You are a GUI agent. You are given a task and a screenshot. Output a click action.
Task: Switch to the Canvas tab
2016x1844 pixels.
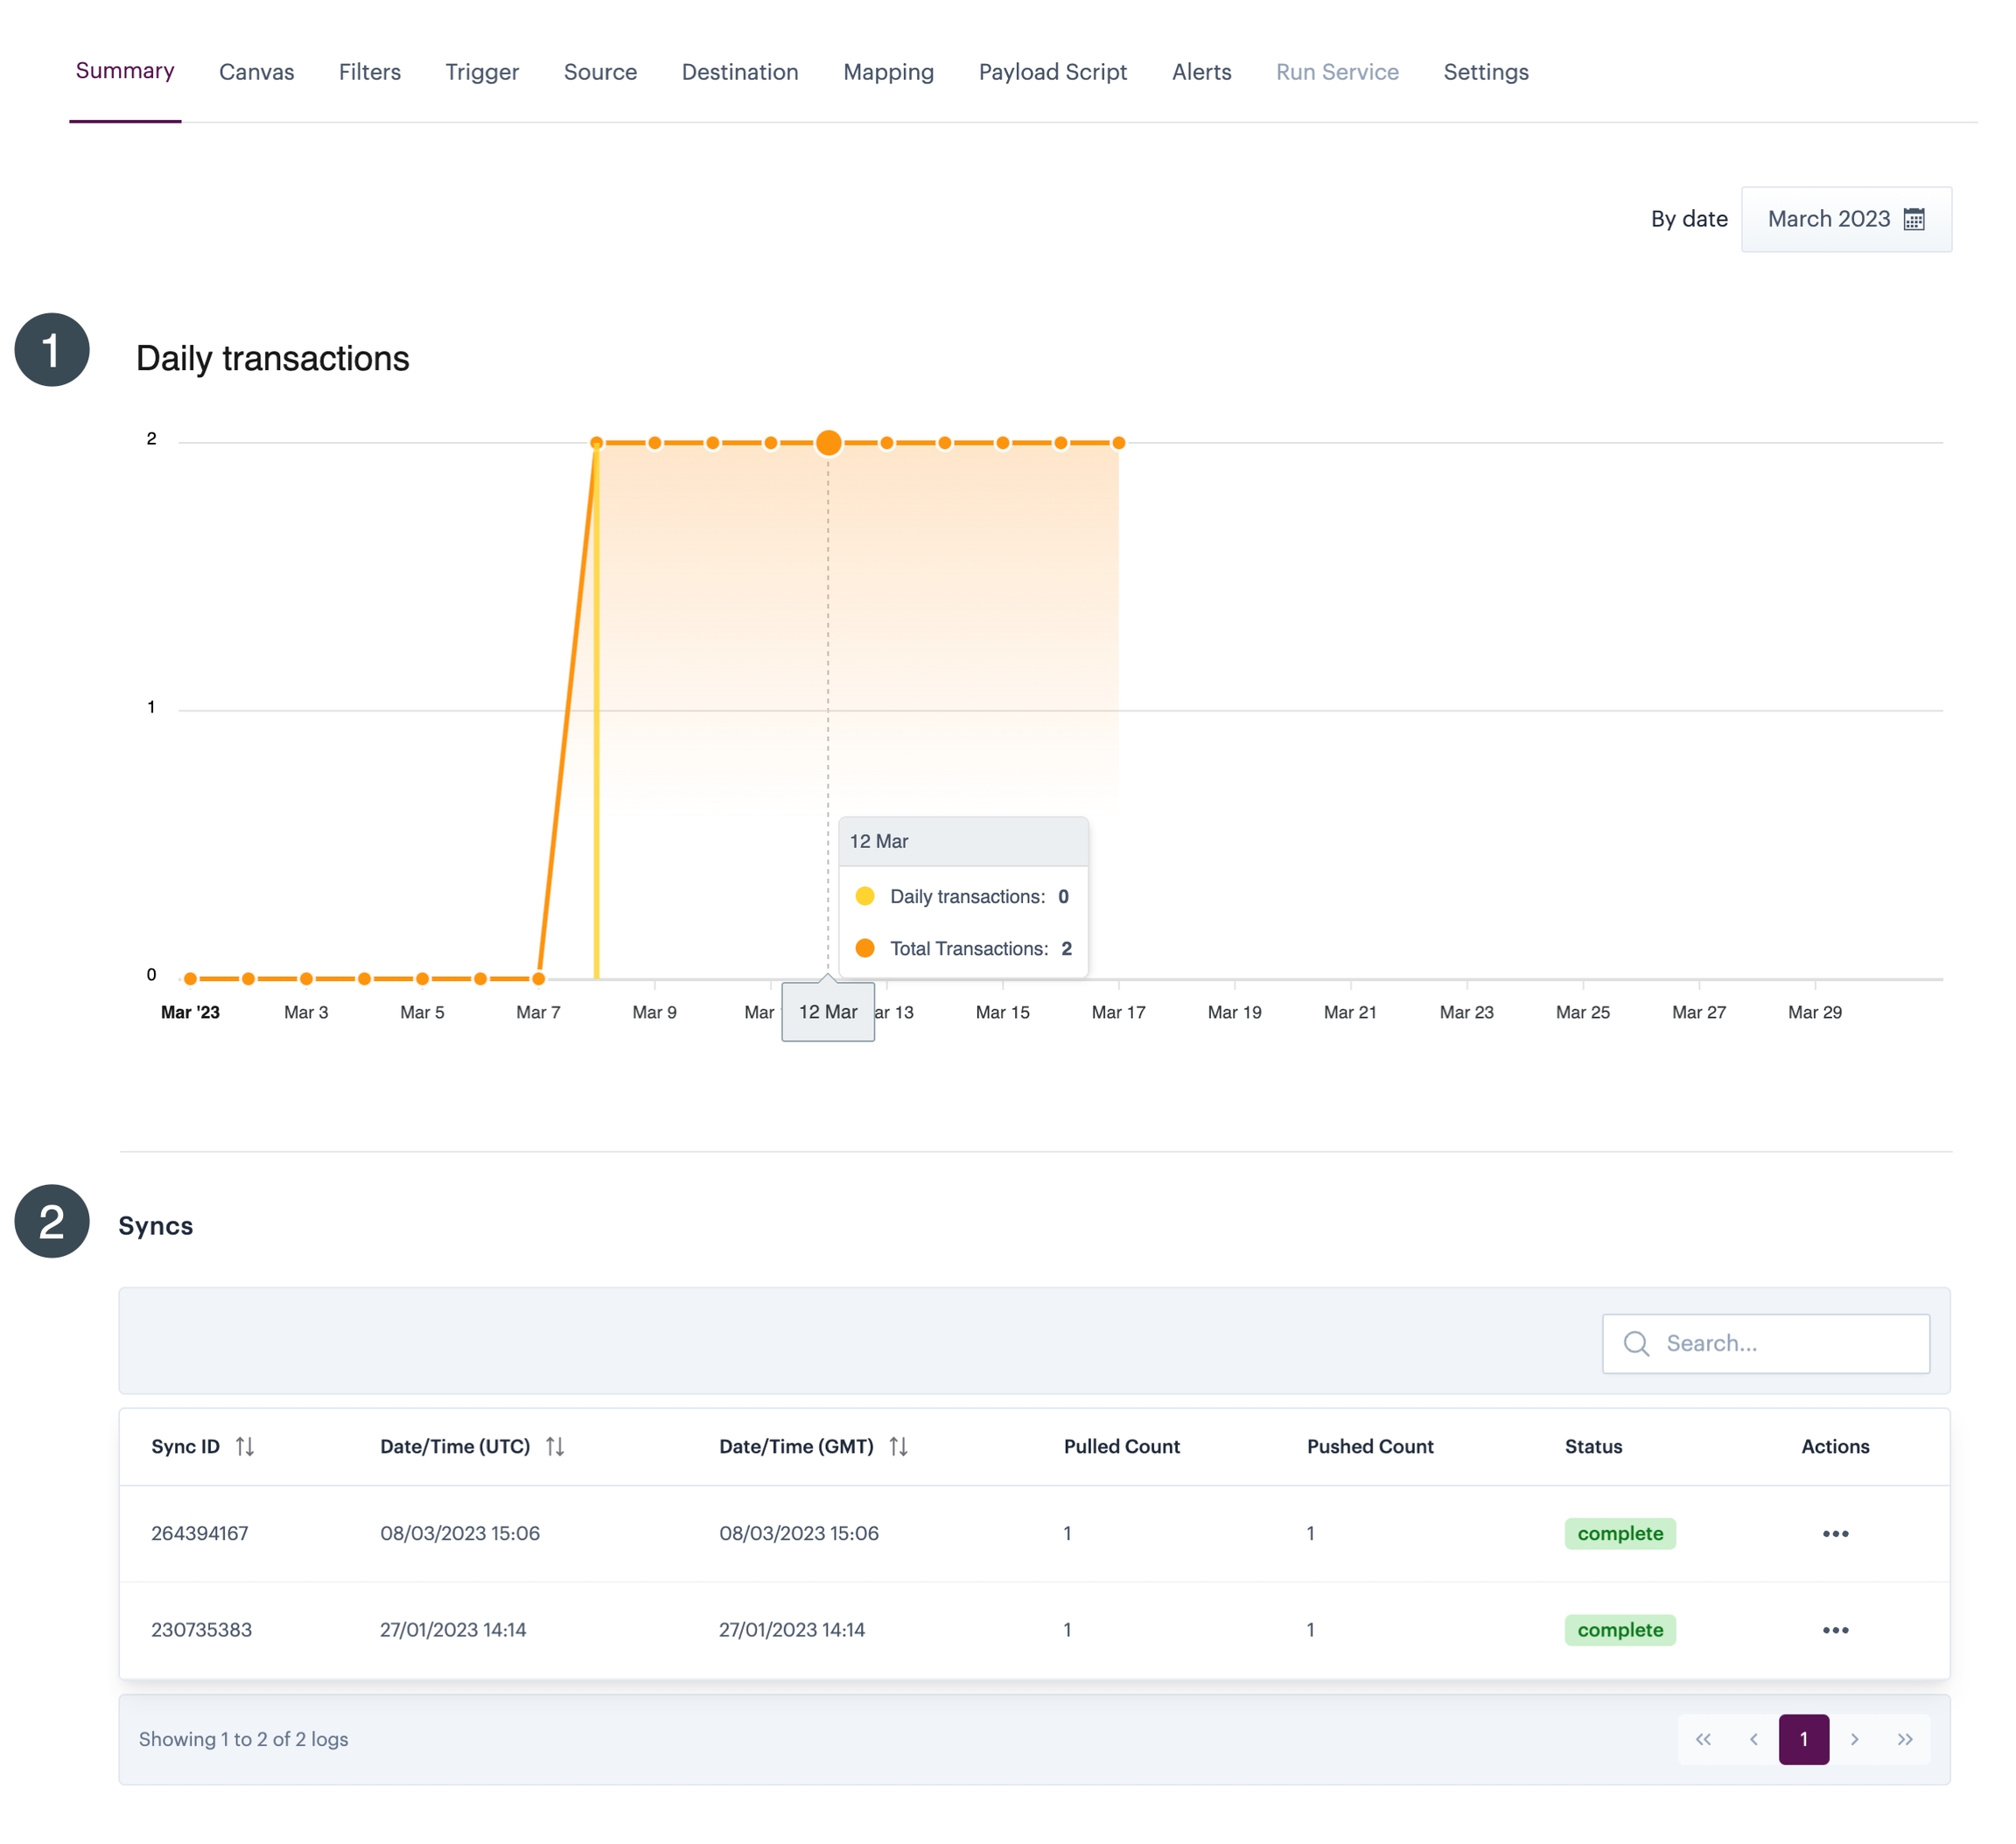pos(256,72)
